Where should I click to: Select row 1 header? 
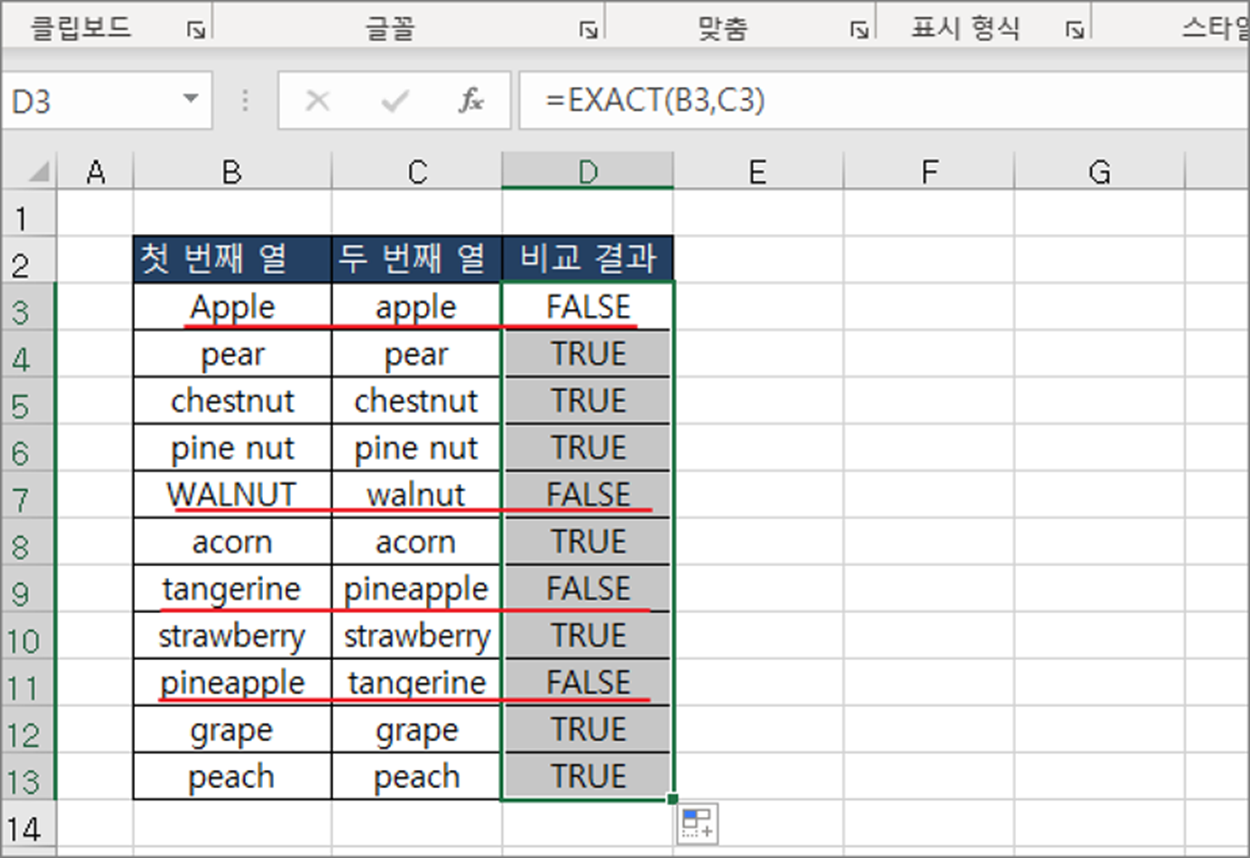point(28,214)
